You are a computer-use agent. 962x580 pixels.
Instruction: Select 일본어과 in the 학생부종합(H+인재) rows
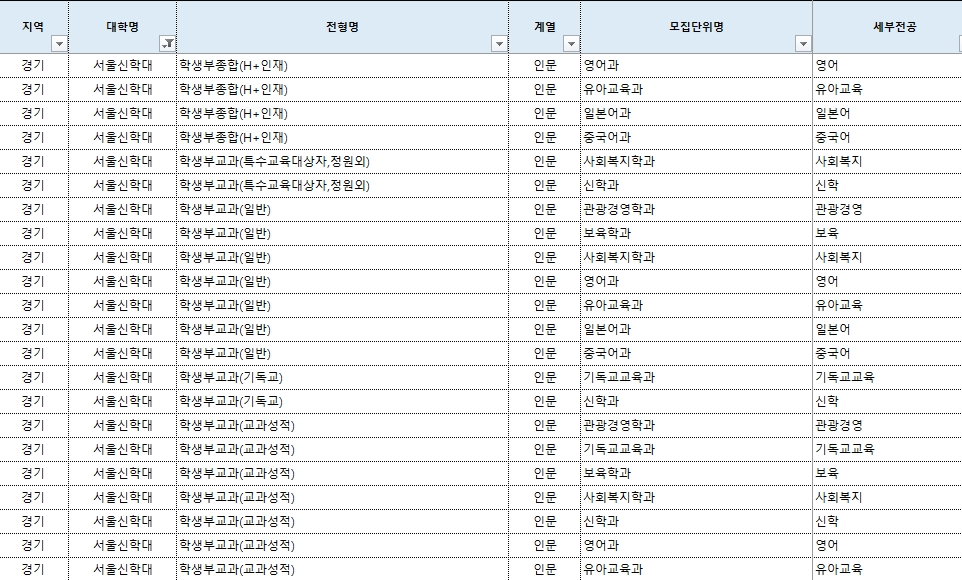point(607,113)
